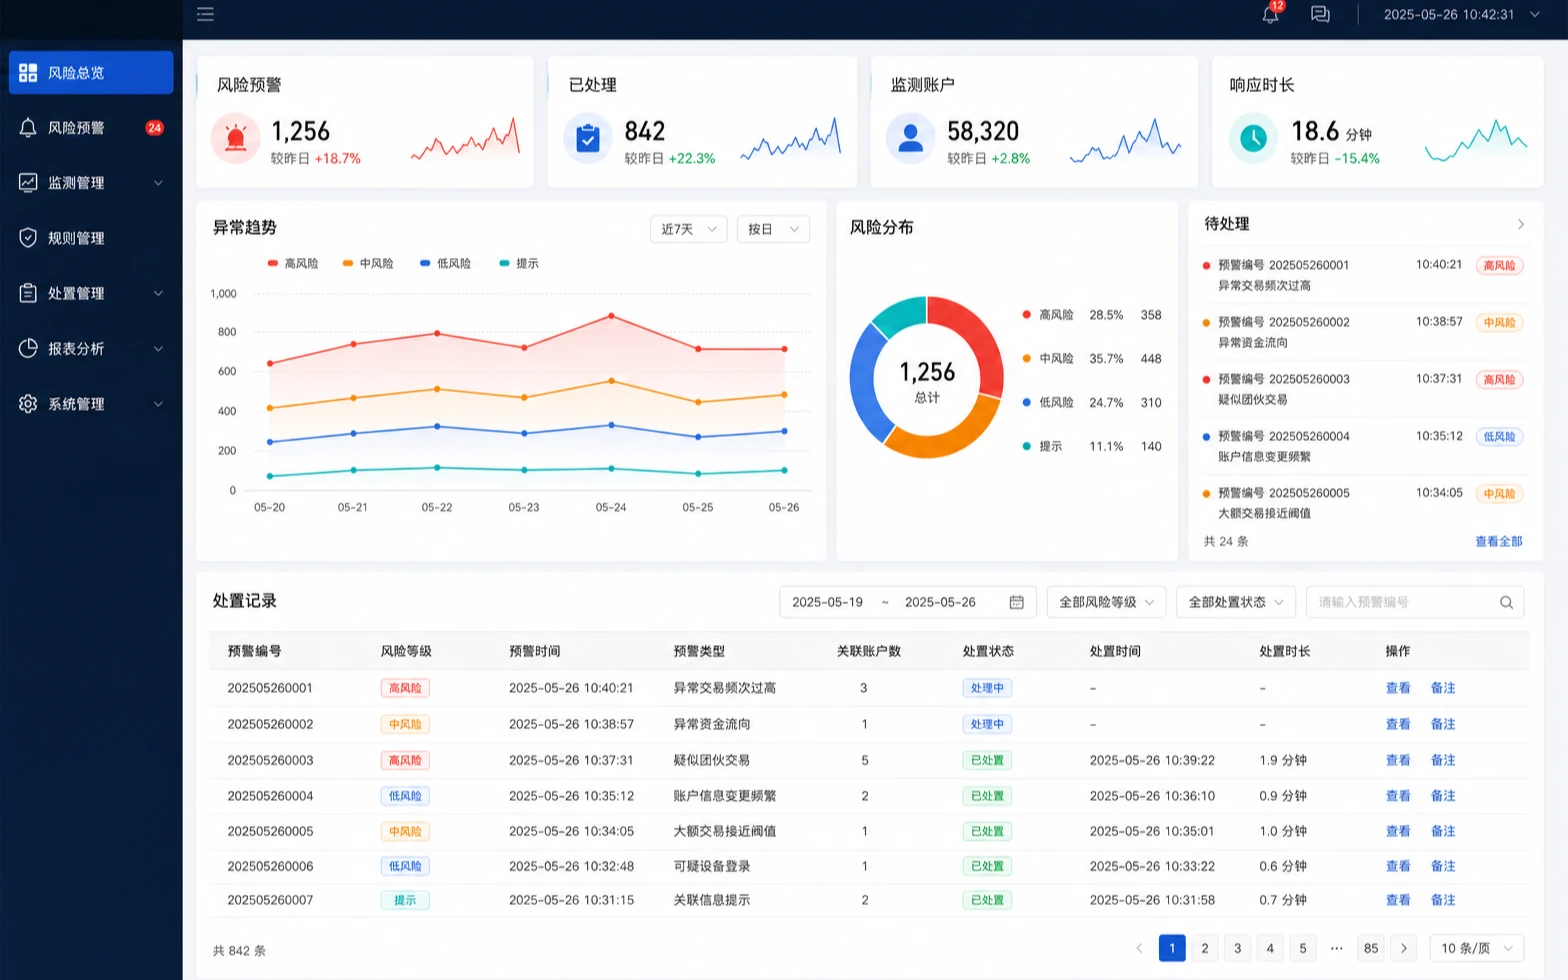Open the 全部风险等级 filter dropdown
Viewport: 1568px width, 980px height.
pos(1106,602)
